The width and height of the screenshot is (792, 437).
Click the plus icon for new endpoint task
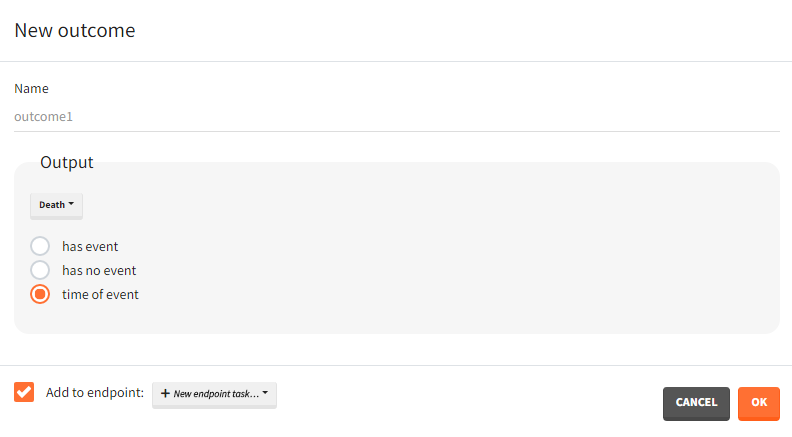[x=165, y=394]
